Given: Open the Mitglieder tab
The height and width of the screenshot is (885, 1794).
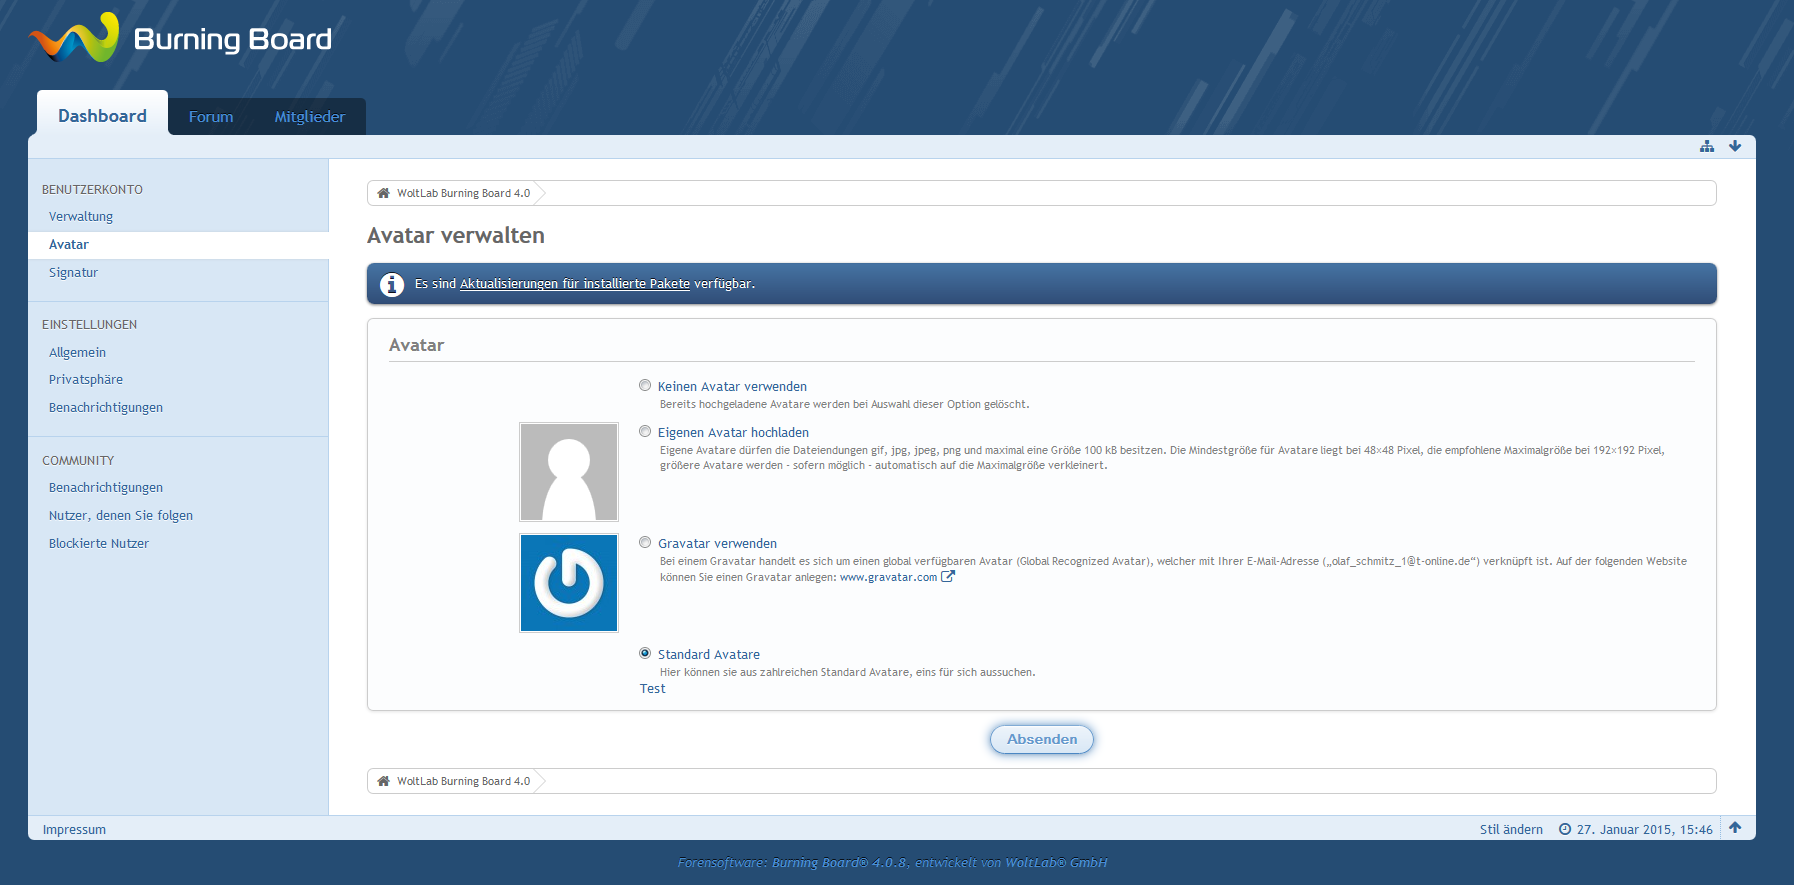Looking at the screenshot, I should click(x=309, y=117).
